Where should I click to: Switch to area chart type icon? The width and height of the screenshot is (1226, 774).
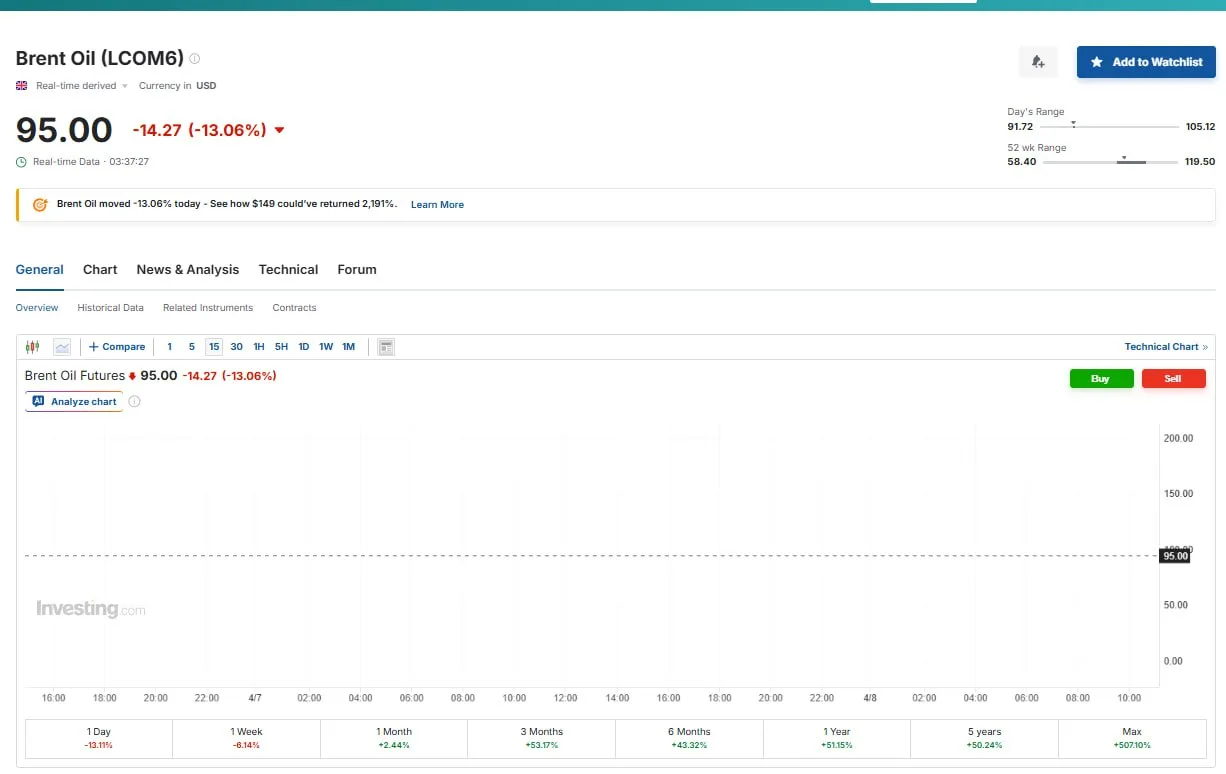point(62,347)
